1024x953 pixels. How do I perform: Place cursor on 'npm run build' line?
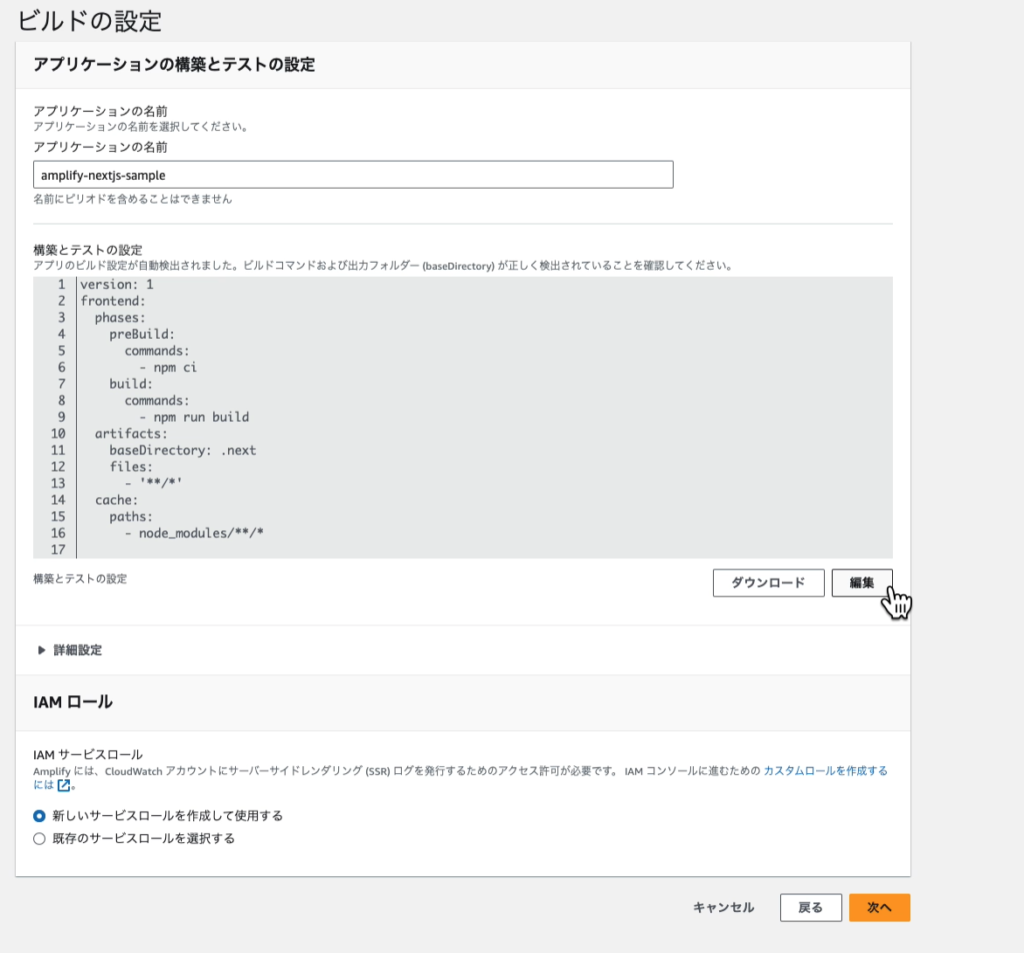(x=194, y=417)
